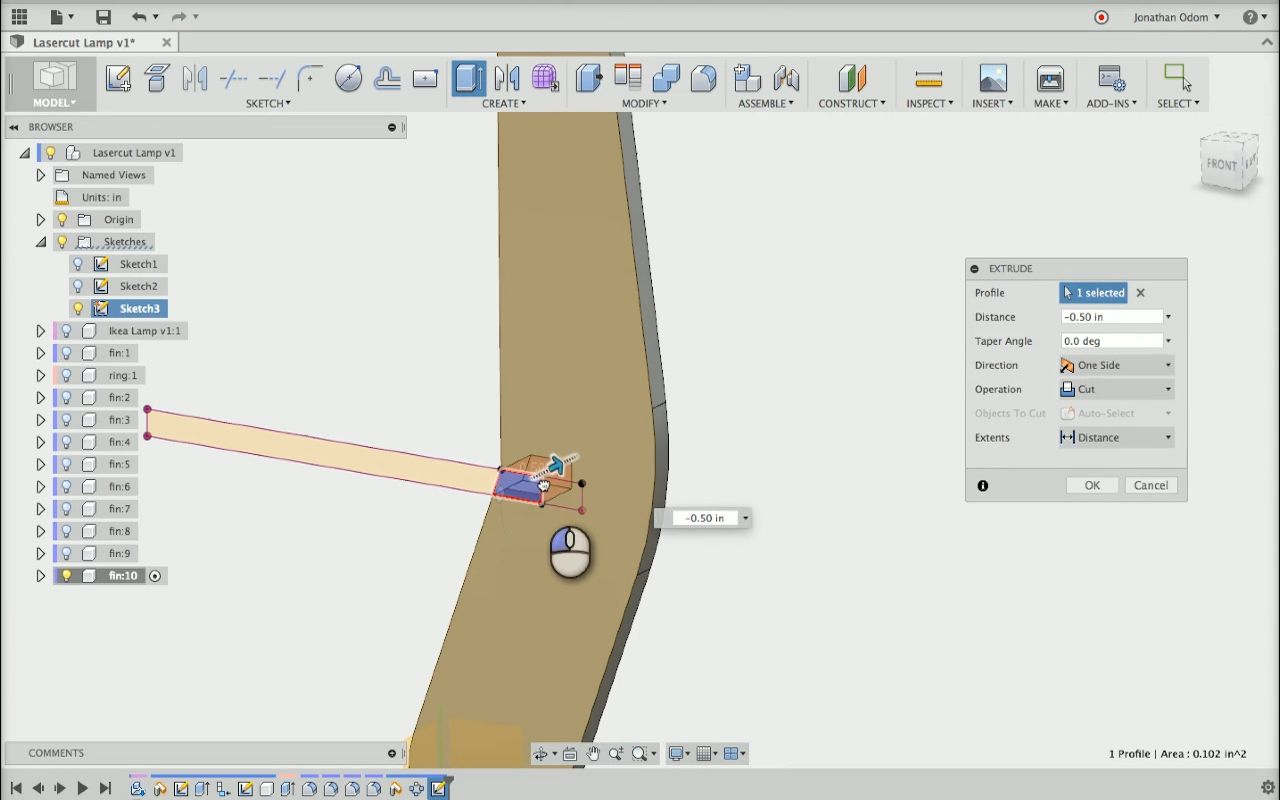Expand the fin:7 component
This screenshot has width=1280, height=800.
[41, 509]
